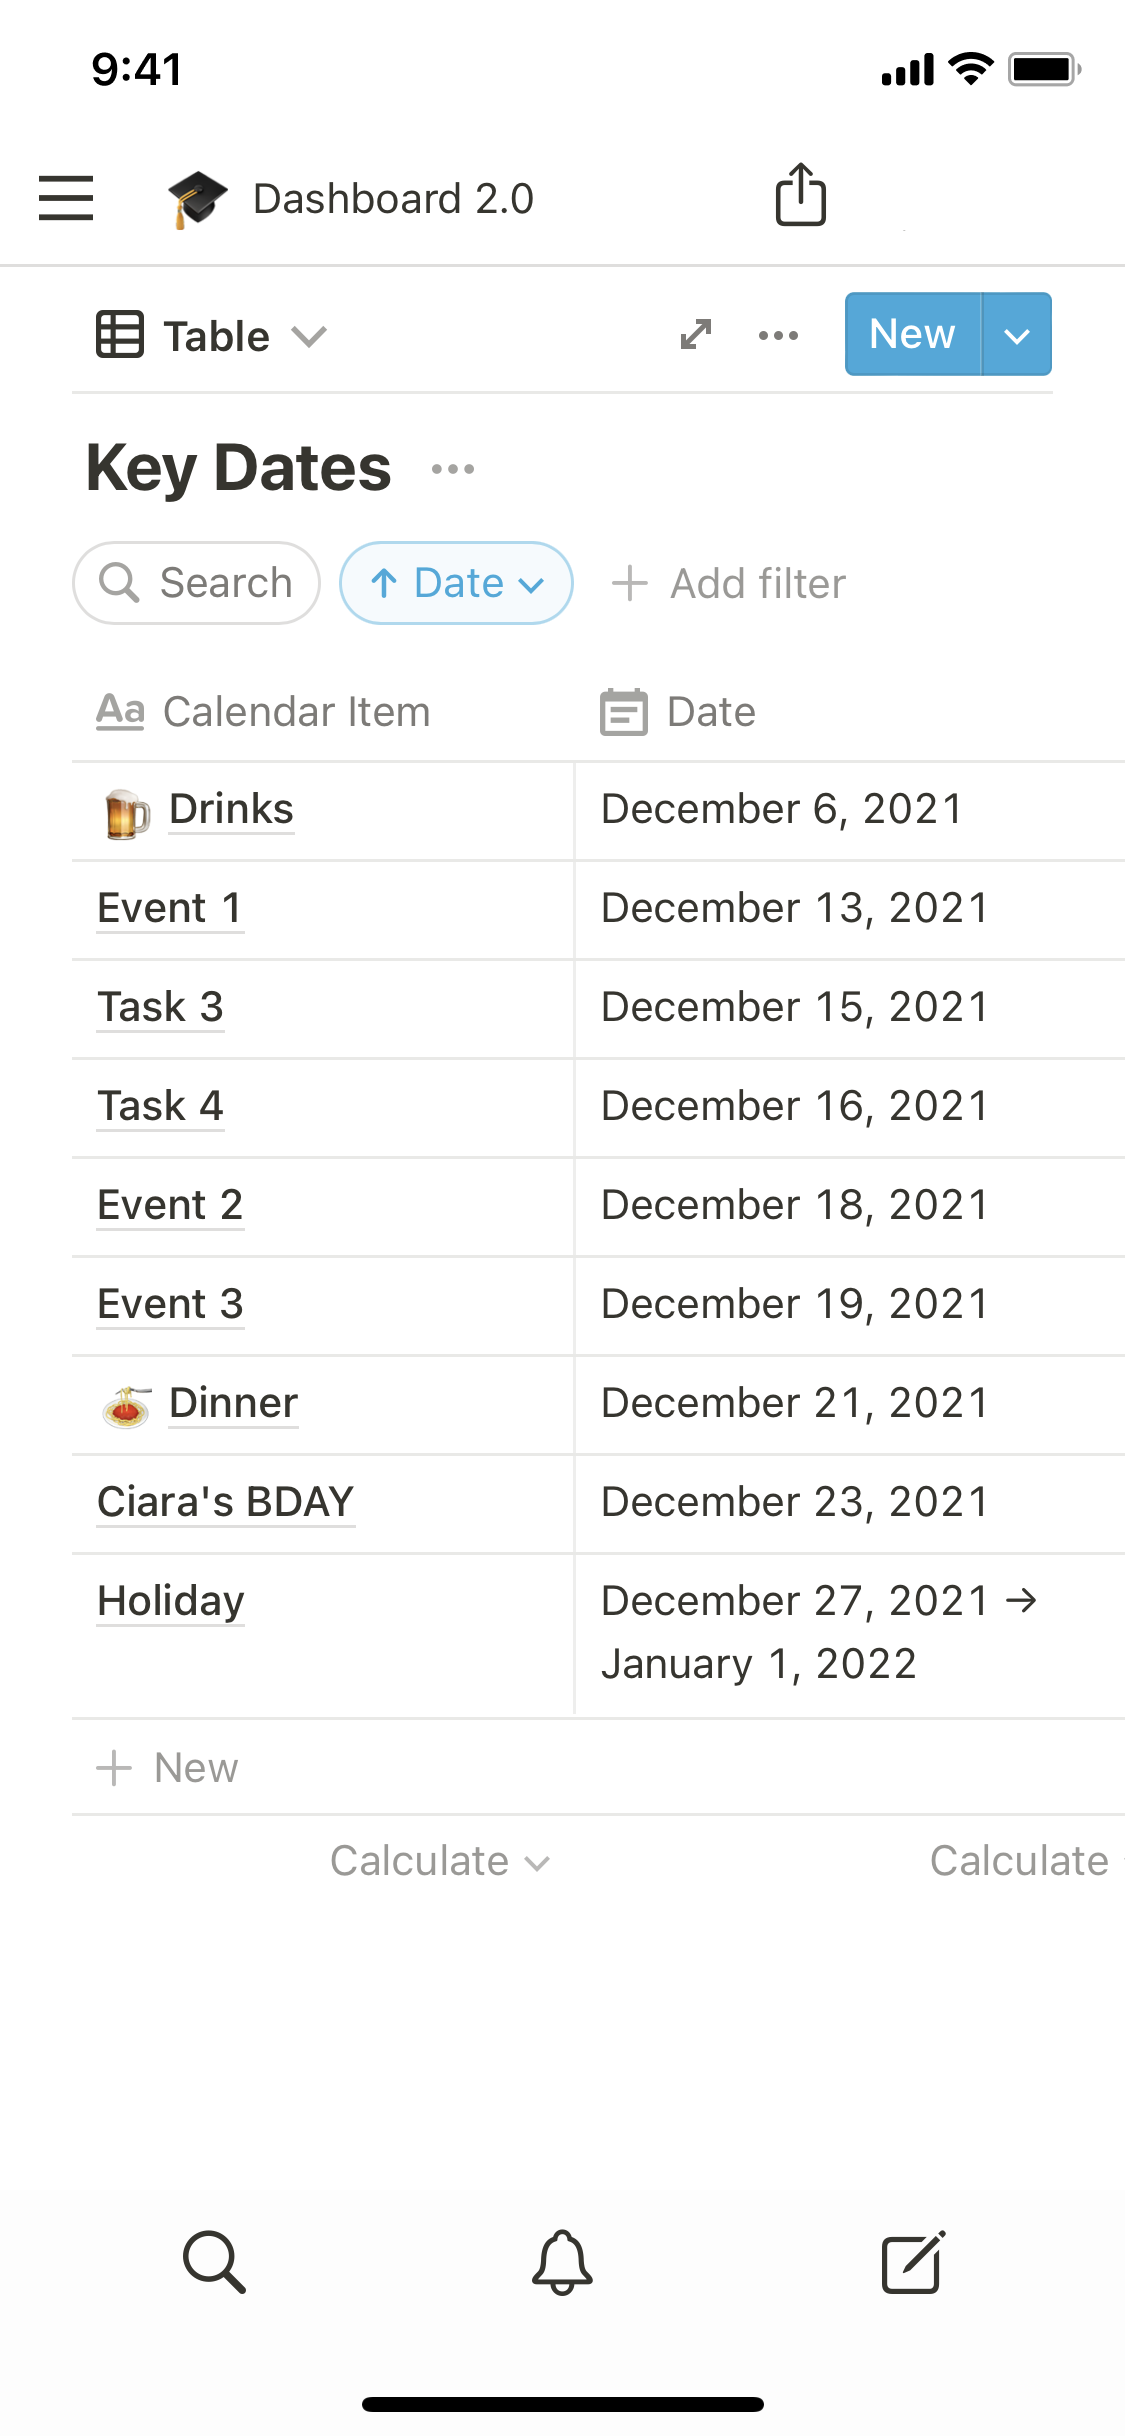Expand the New button dropdown arrow

click(1017, 335)
